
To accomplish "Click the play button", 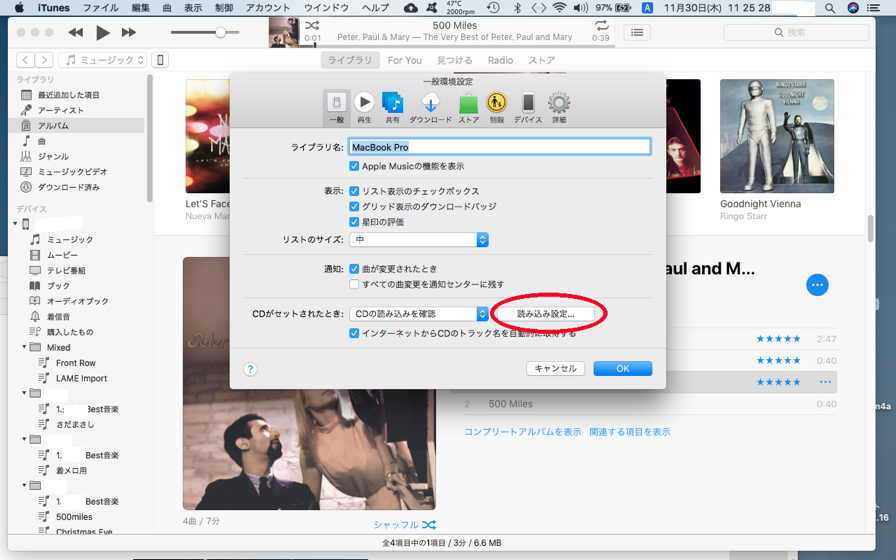I will coord(103,33).
